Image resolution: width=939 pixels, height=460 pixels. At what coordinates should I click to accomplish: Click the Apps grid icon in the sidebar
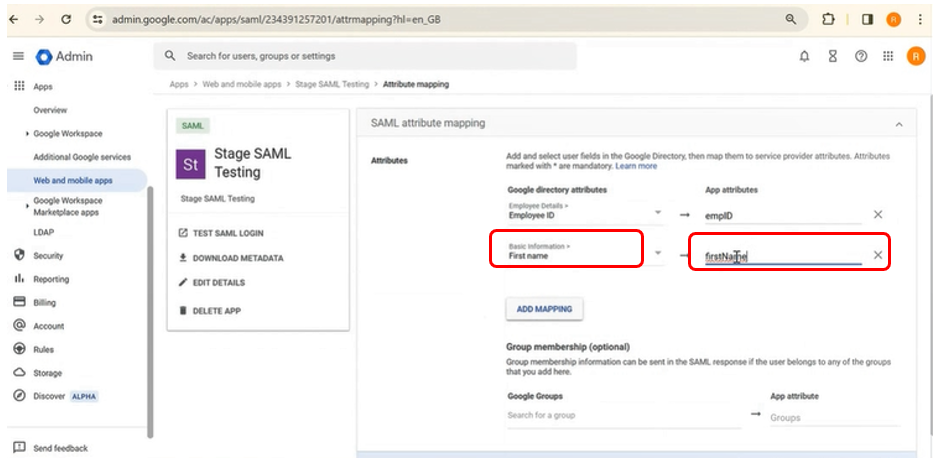19,86
